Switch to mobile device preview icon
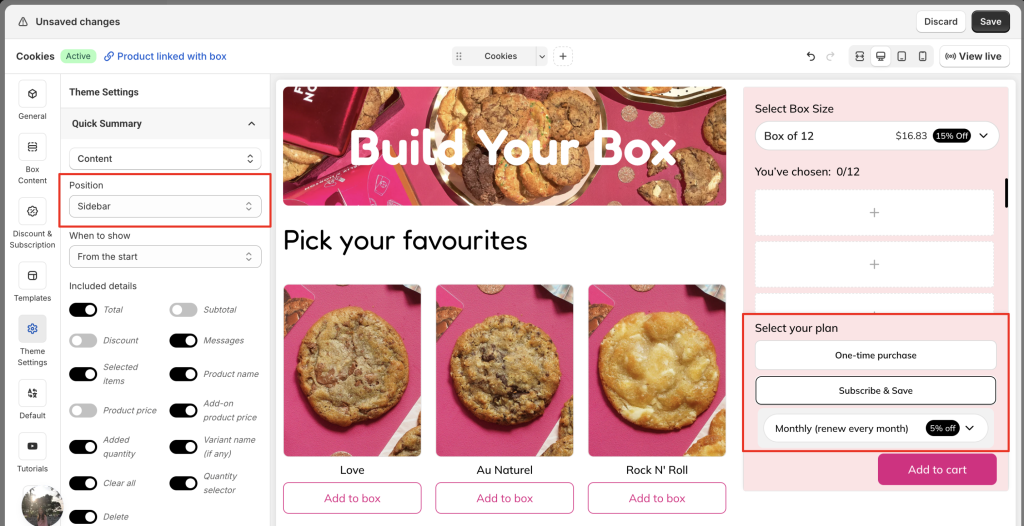The height and width of the screenshot is (526, 1024). click(922, 57)
